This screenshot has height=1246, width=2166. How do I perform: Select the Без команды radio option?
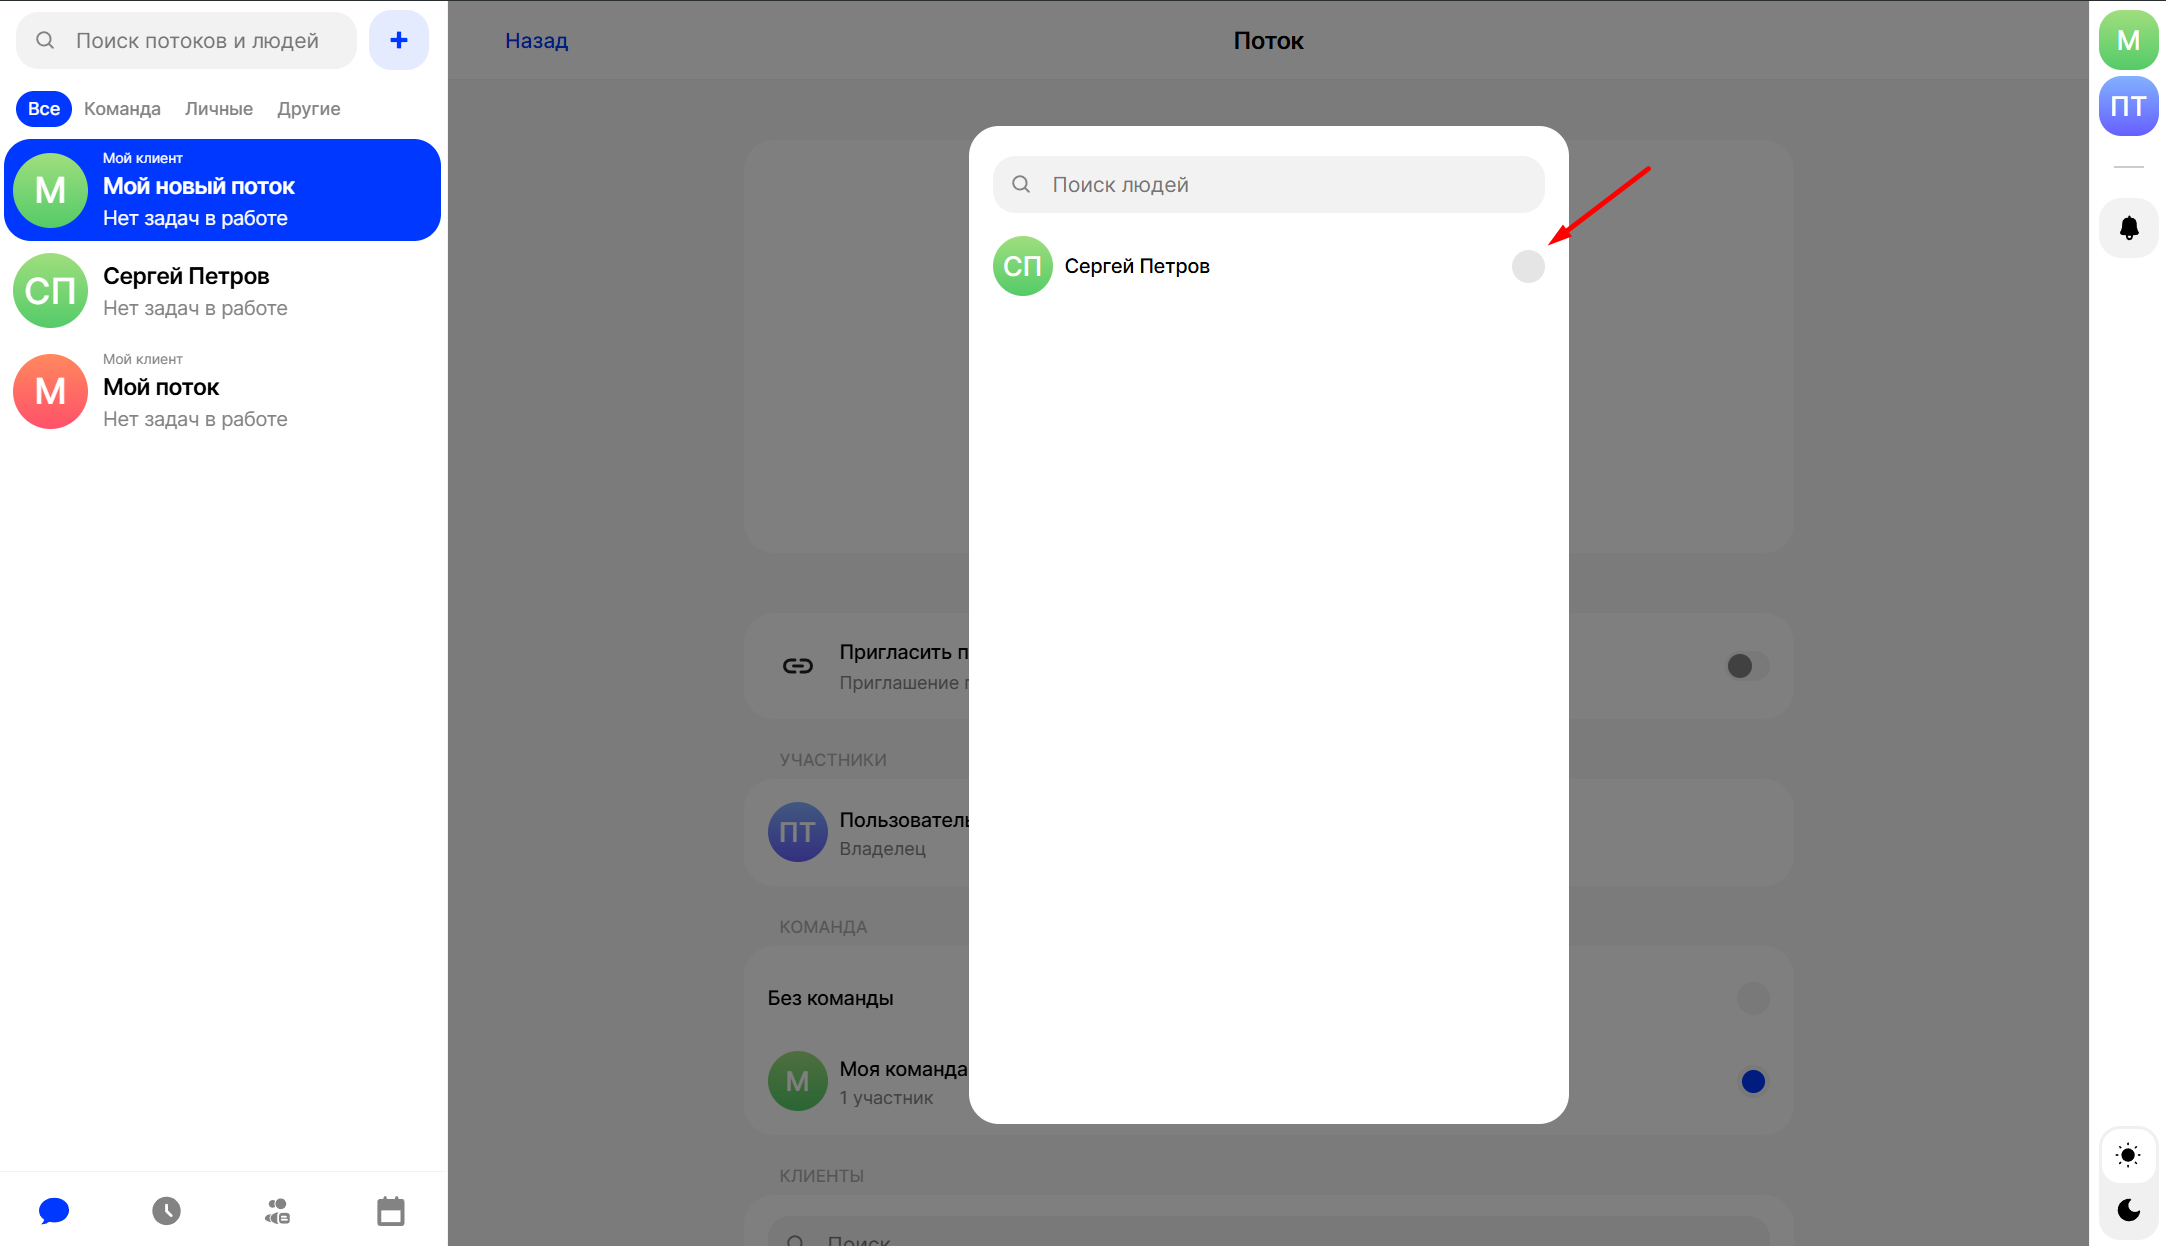(x=1752, y=998)
